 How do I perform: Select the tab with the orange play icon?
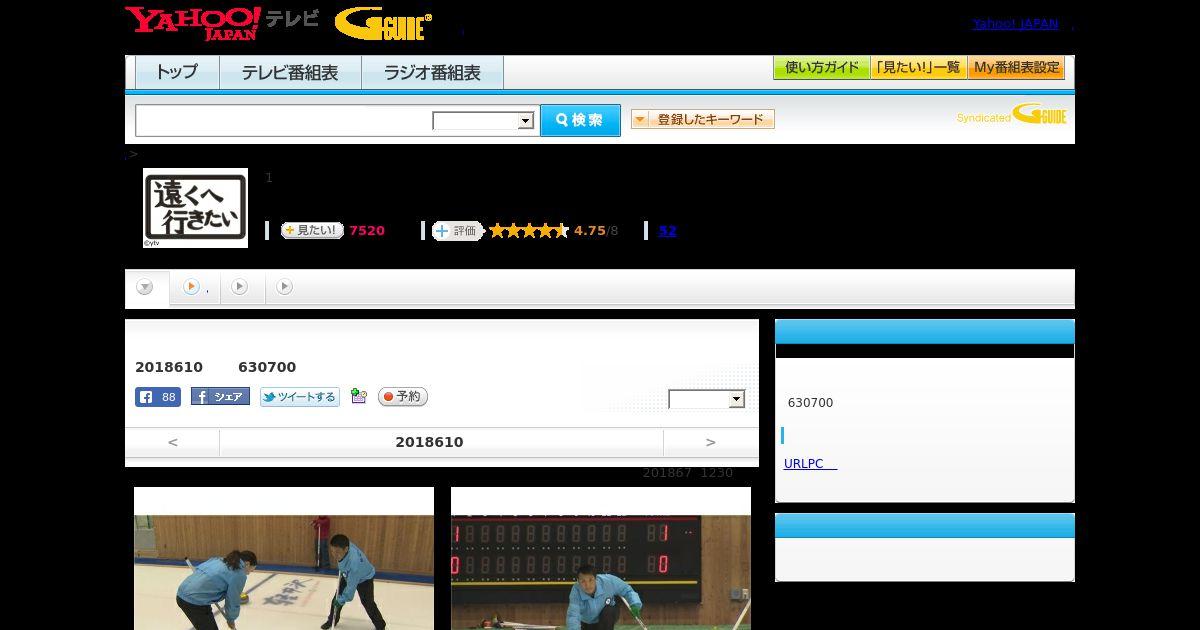194,287
